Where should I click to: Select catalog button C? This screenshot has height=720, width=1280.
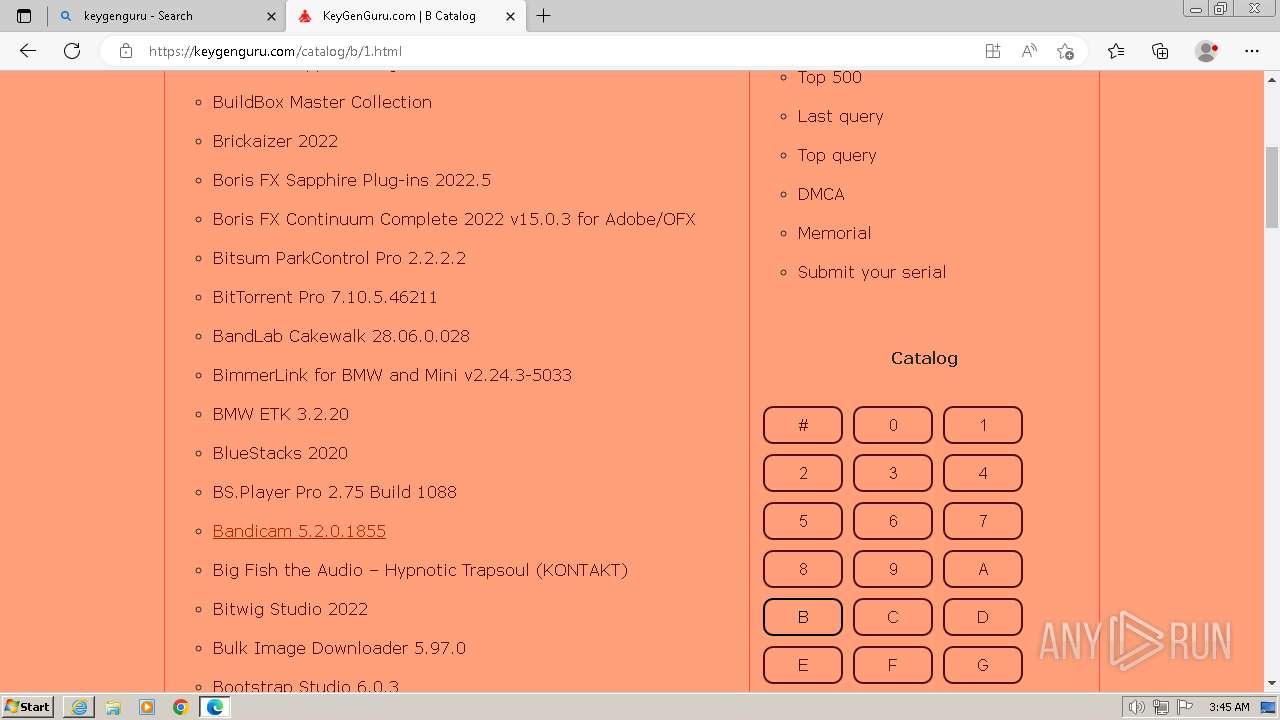[893, 617]
